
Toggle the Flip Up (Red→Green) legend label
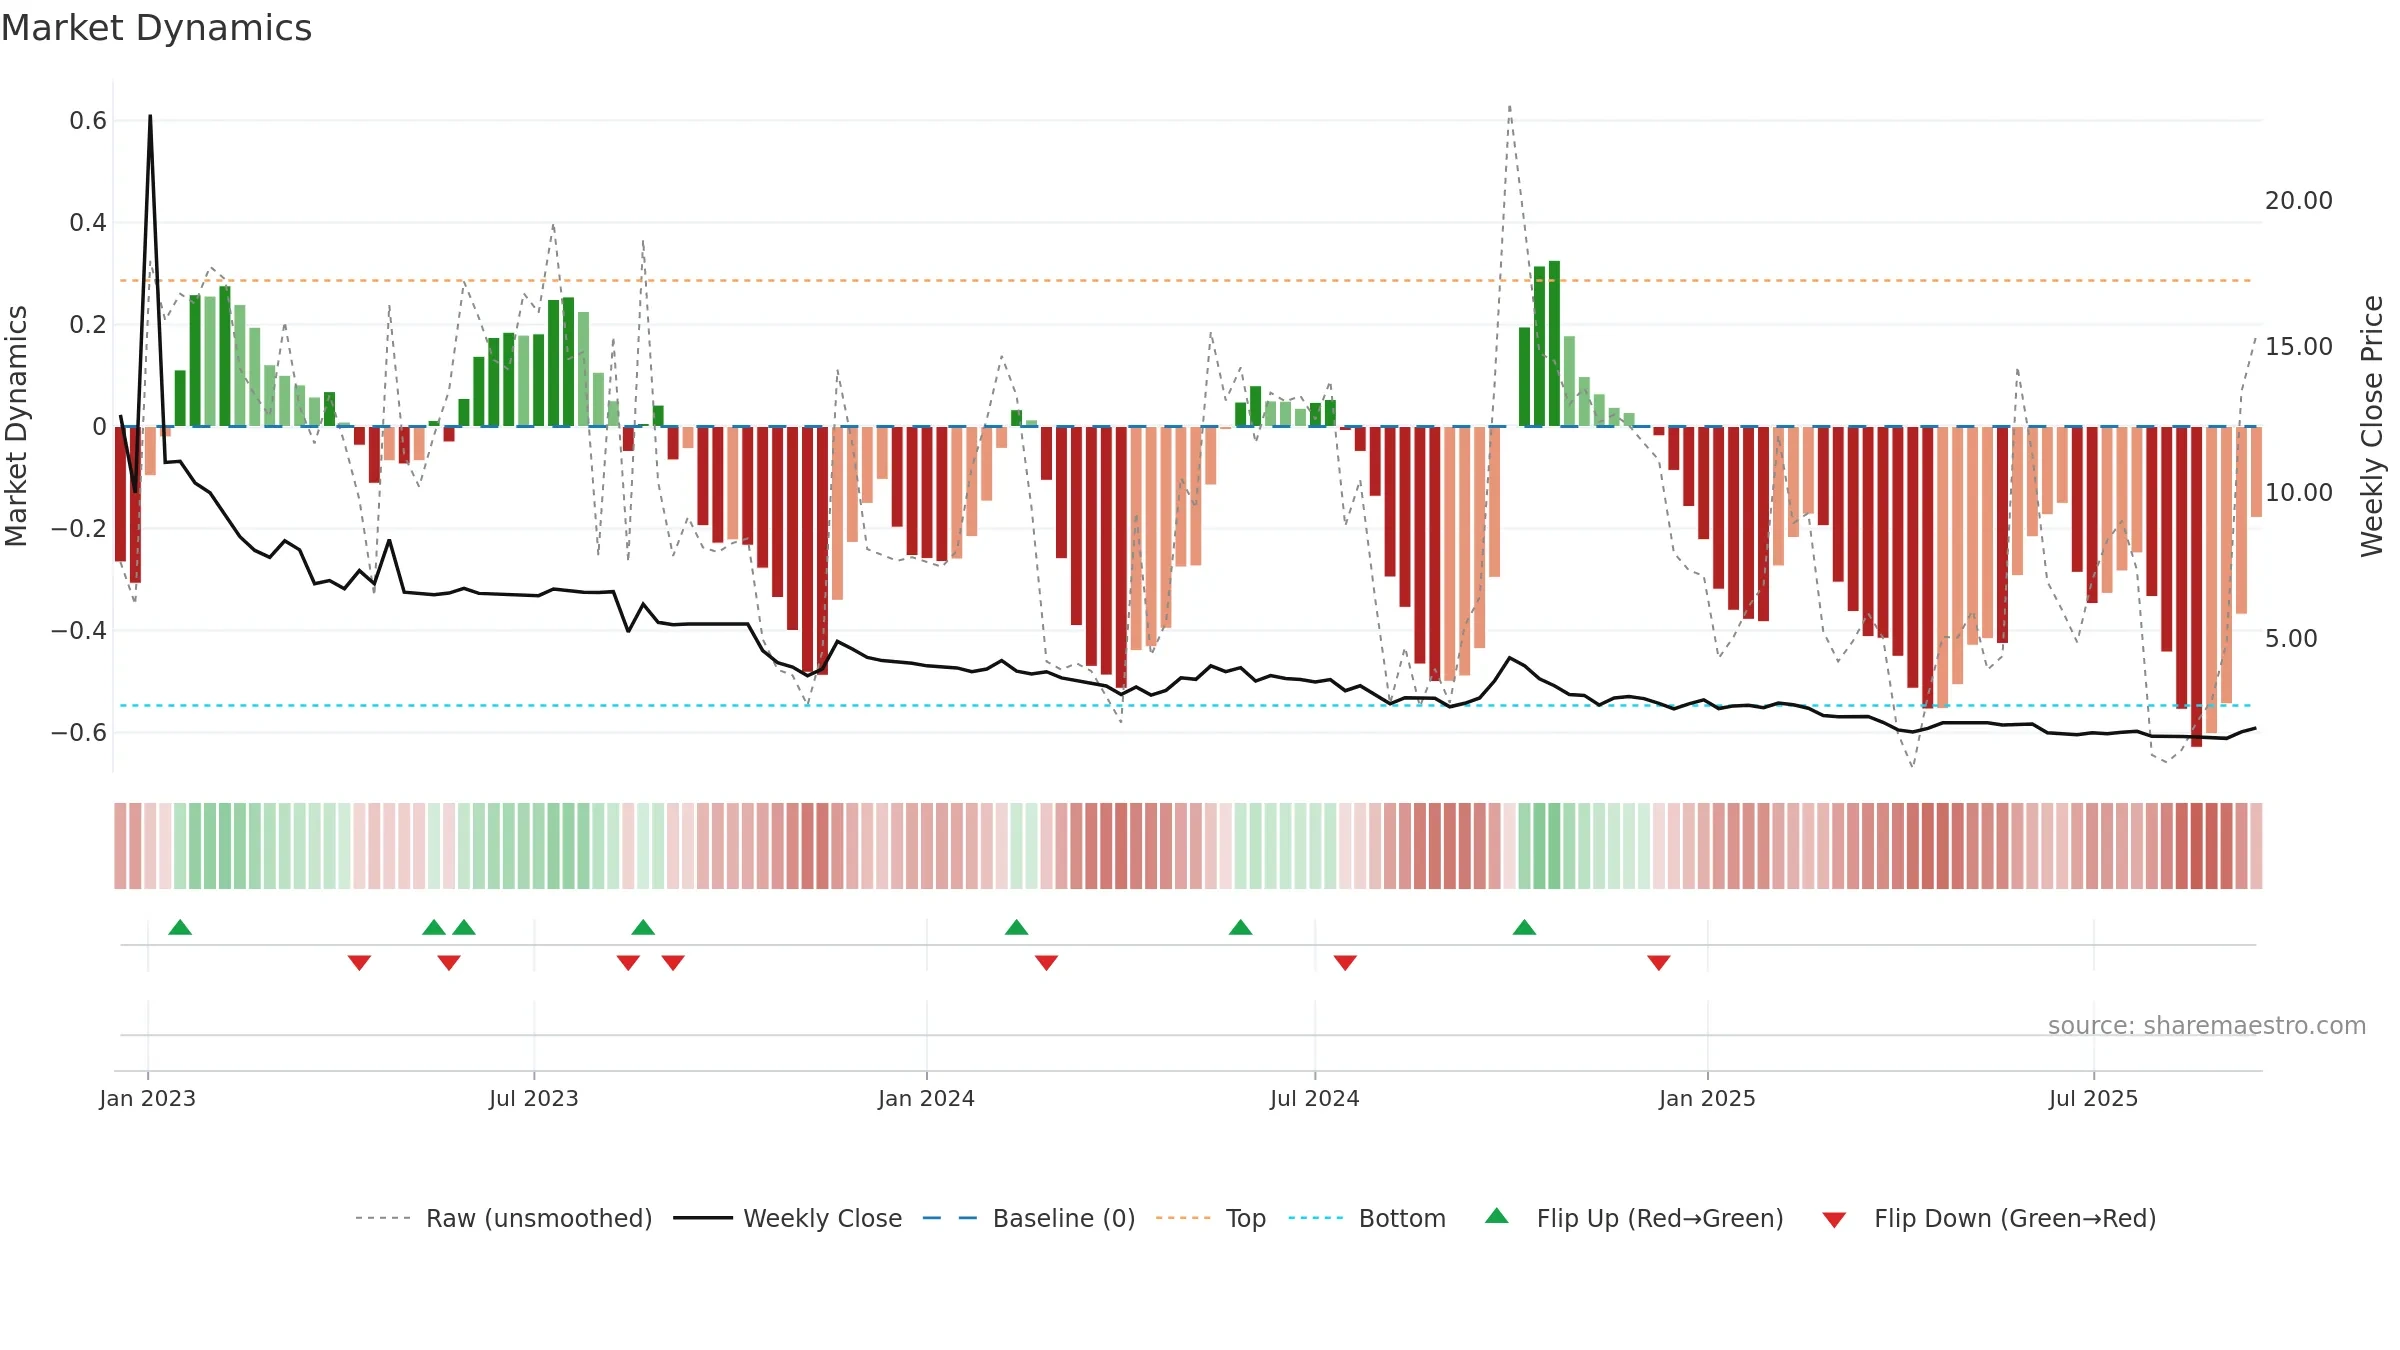[x=1660, y=1218]
